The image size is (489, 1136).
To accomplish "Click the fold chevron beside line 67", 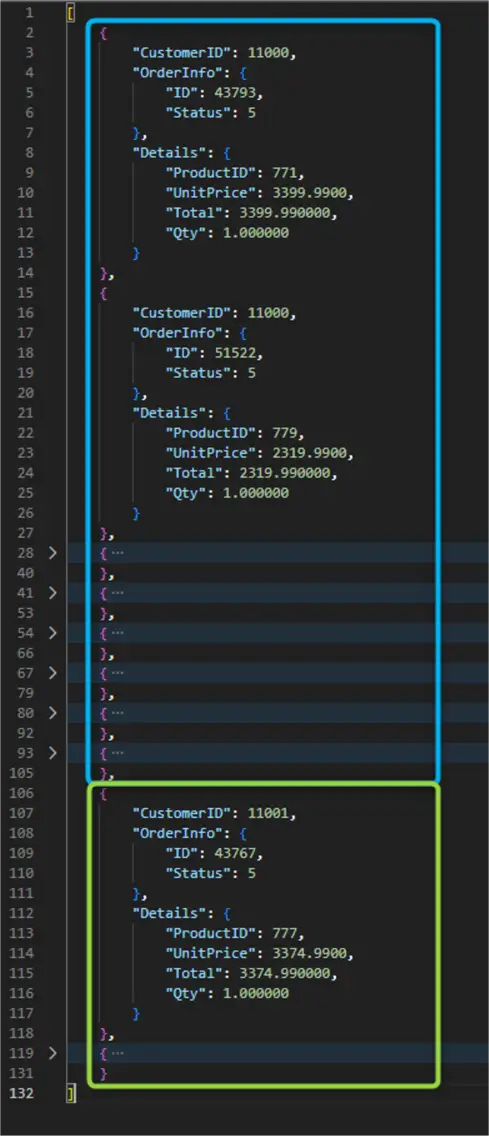I will click(52, 672).
